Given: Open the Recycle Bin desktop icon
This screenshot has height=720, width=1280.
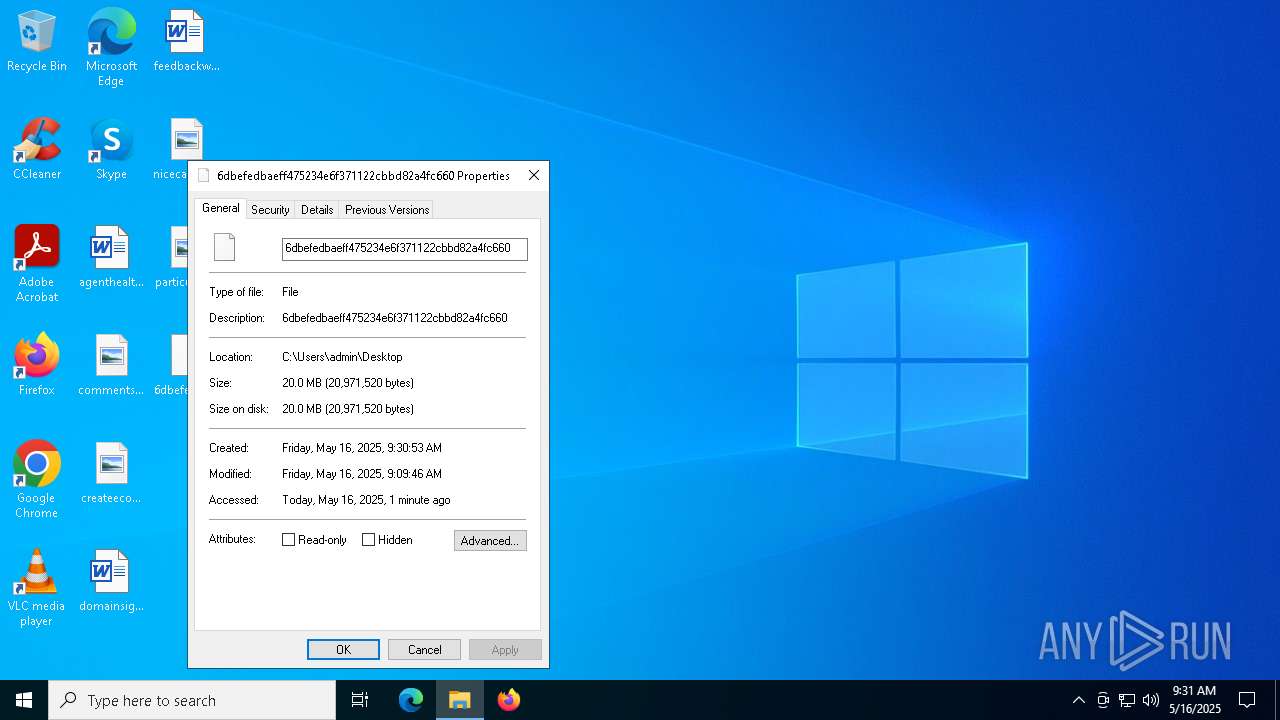Looking at the screenshot, I should click(37, 42).
